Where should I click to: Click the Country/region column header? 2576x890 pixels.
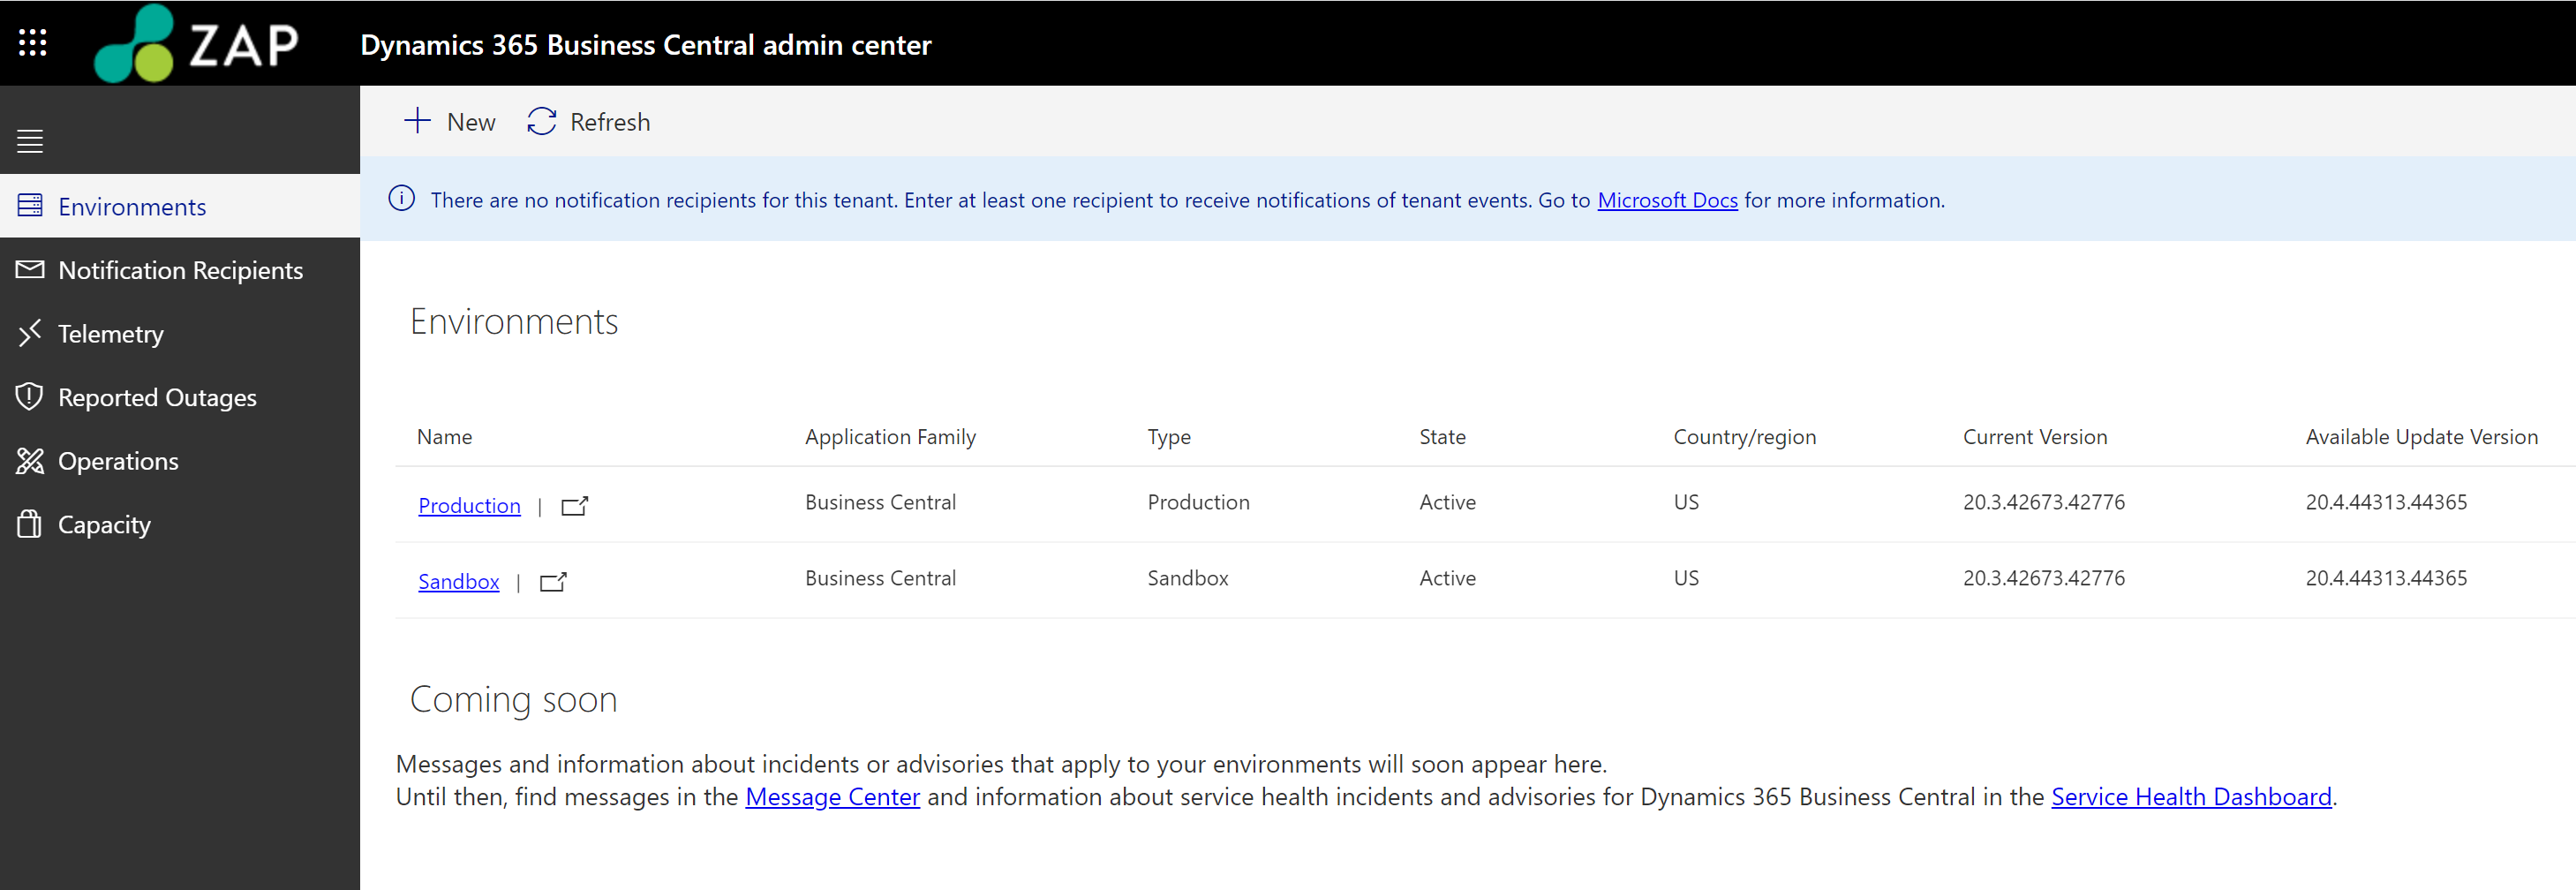1744,437
